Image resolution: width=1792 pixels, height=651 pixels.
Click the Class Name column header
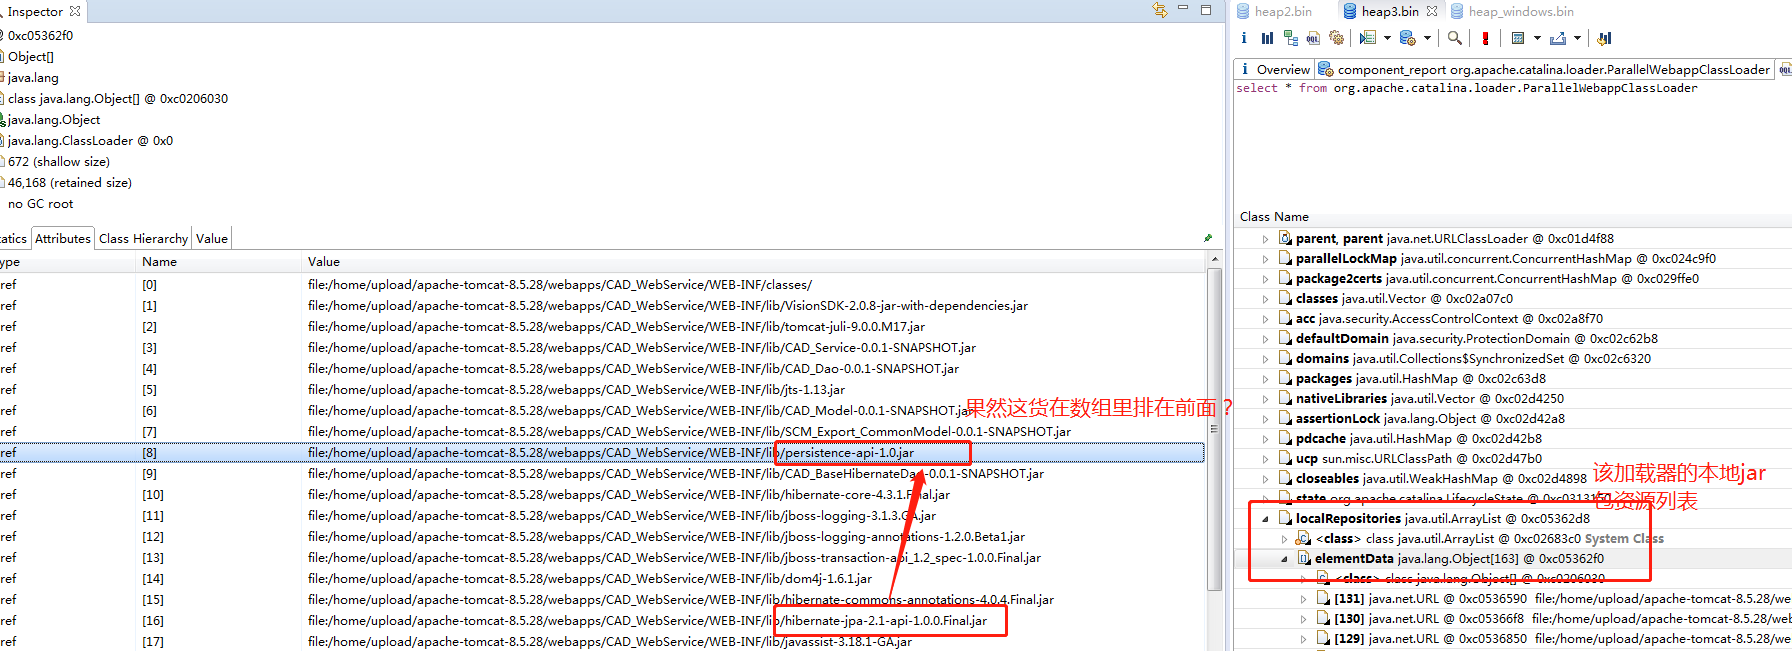click(x=1512, y=217)
